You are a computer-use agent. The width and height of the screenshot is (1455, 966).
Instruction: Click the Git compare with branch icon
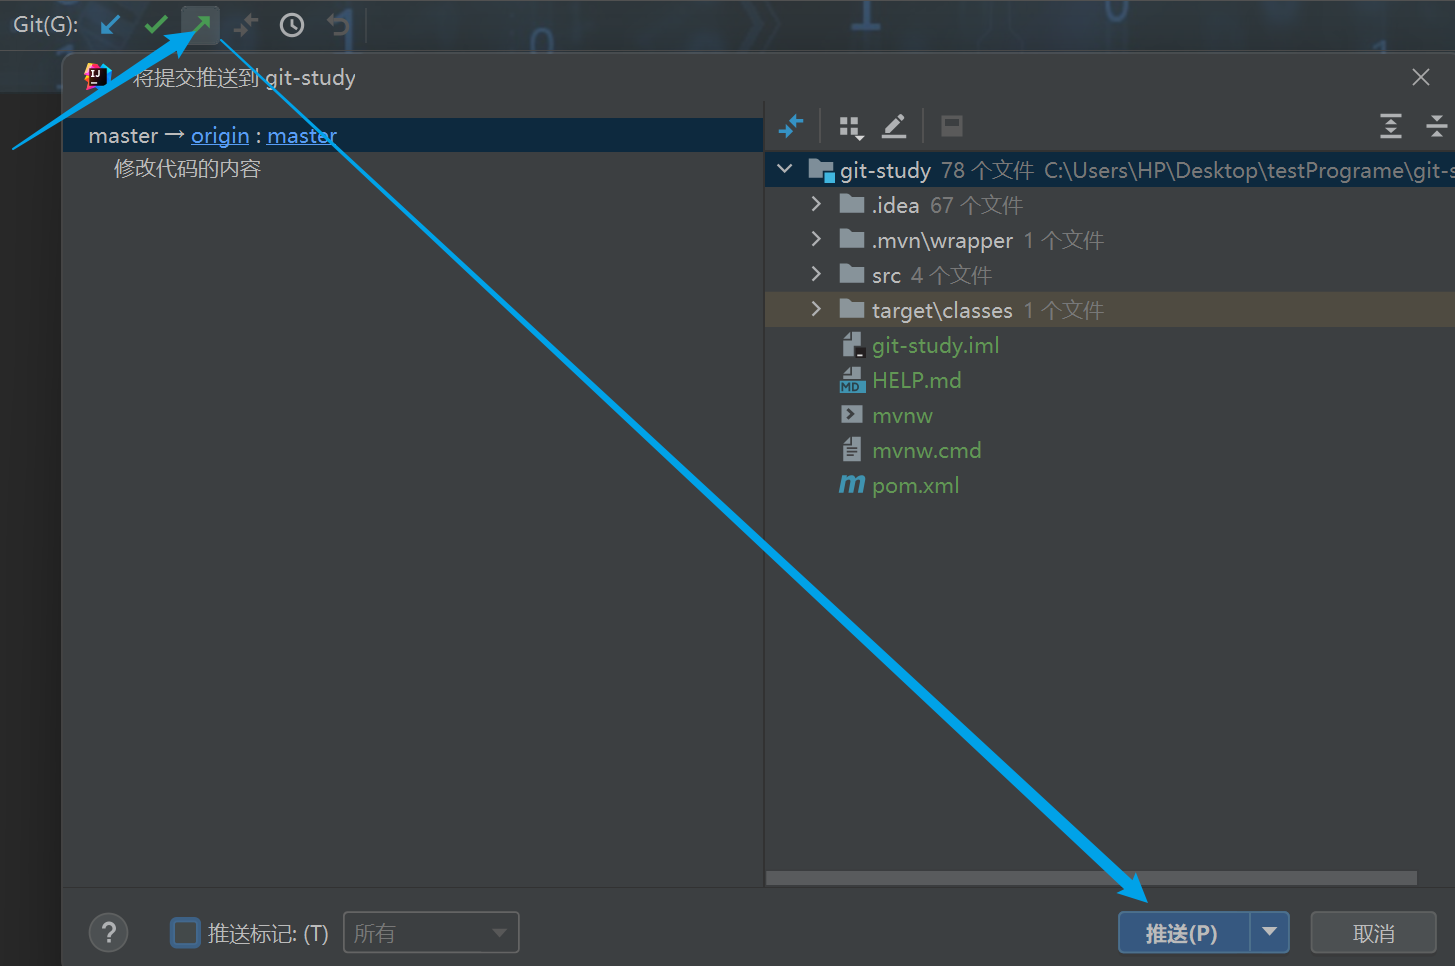246,24
